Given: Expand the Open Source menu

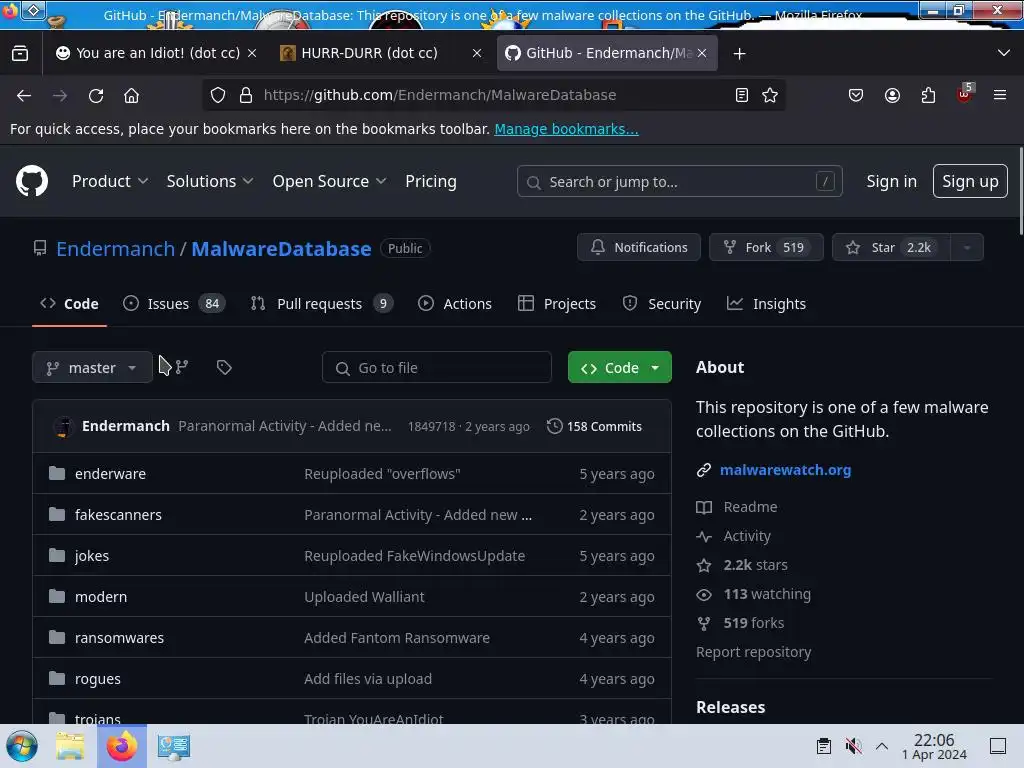Looking at the screenshot, I should [329, 181].
